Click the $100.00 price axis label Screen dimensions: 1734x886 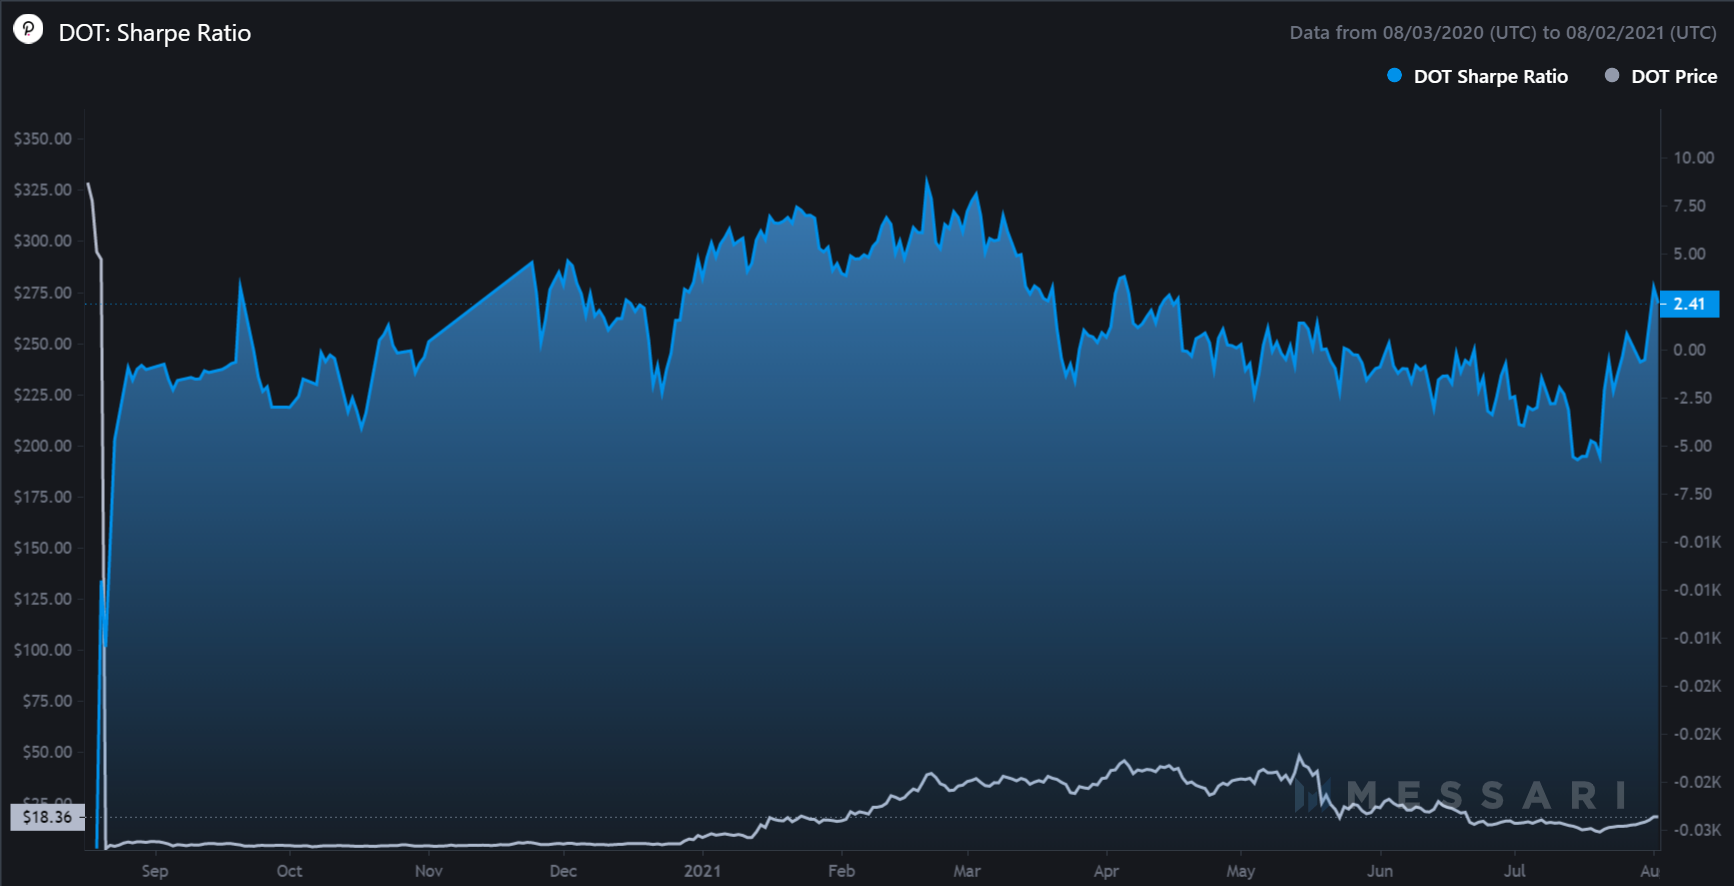[43, 650]
